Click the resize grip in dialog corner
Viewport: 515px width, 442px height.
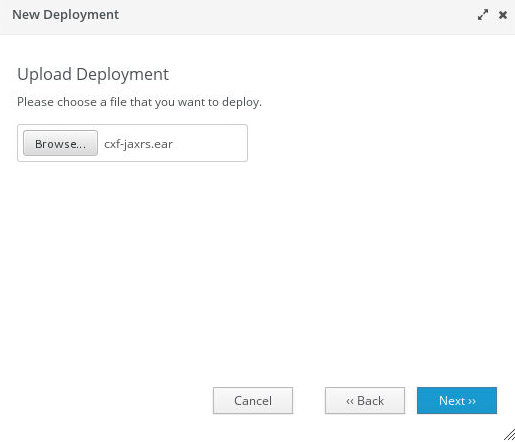[509, 435]
